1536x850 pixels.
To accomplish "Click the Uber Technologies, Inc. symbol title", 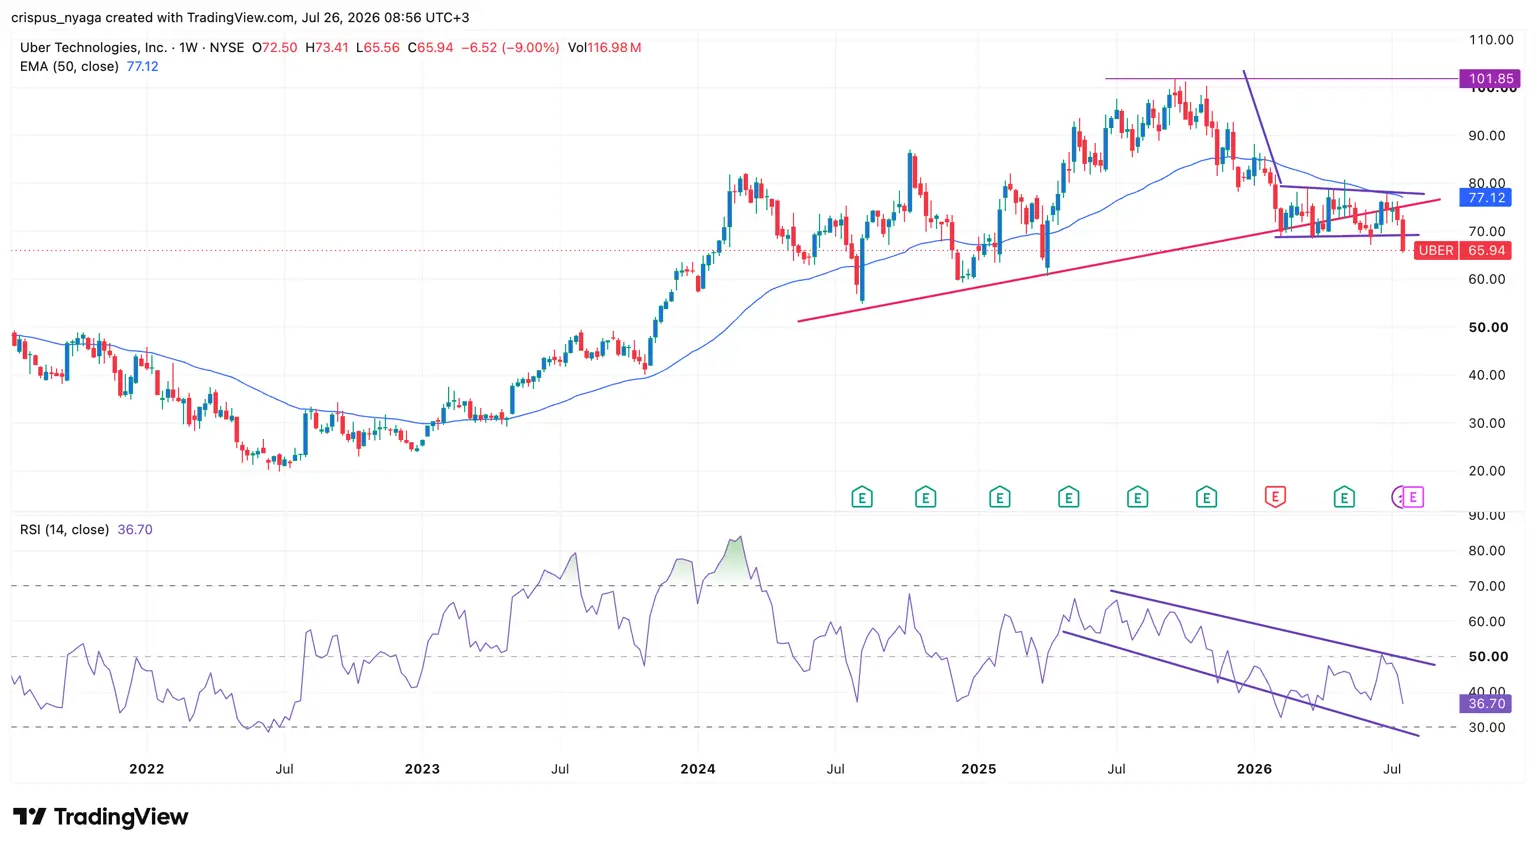I will click(x=93, y=47).
